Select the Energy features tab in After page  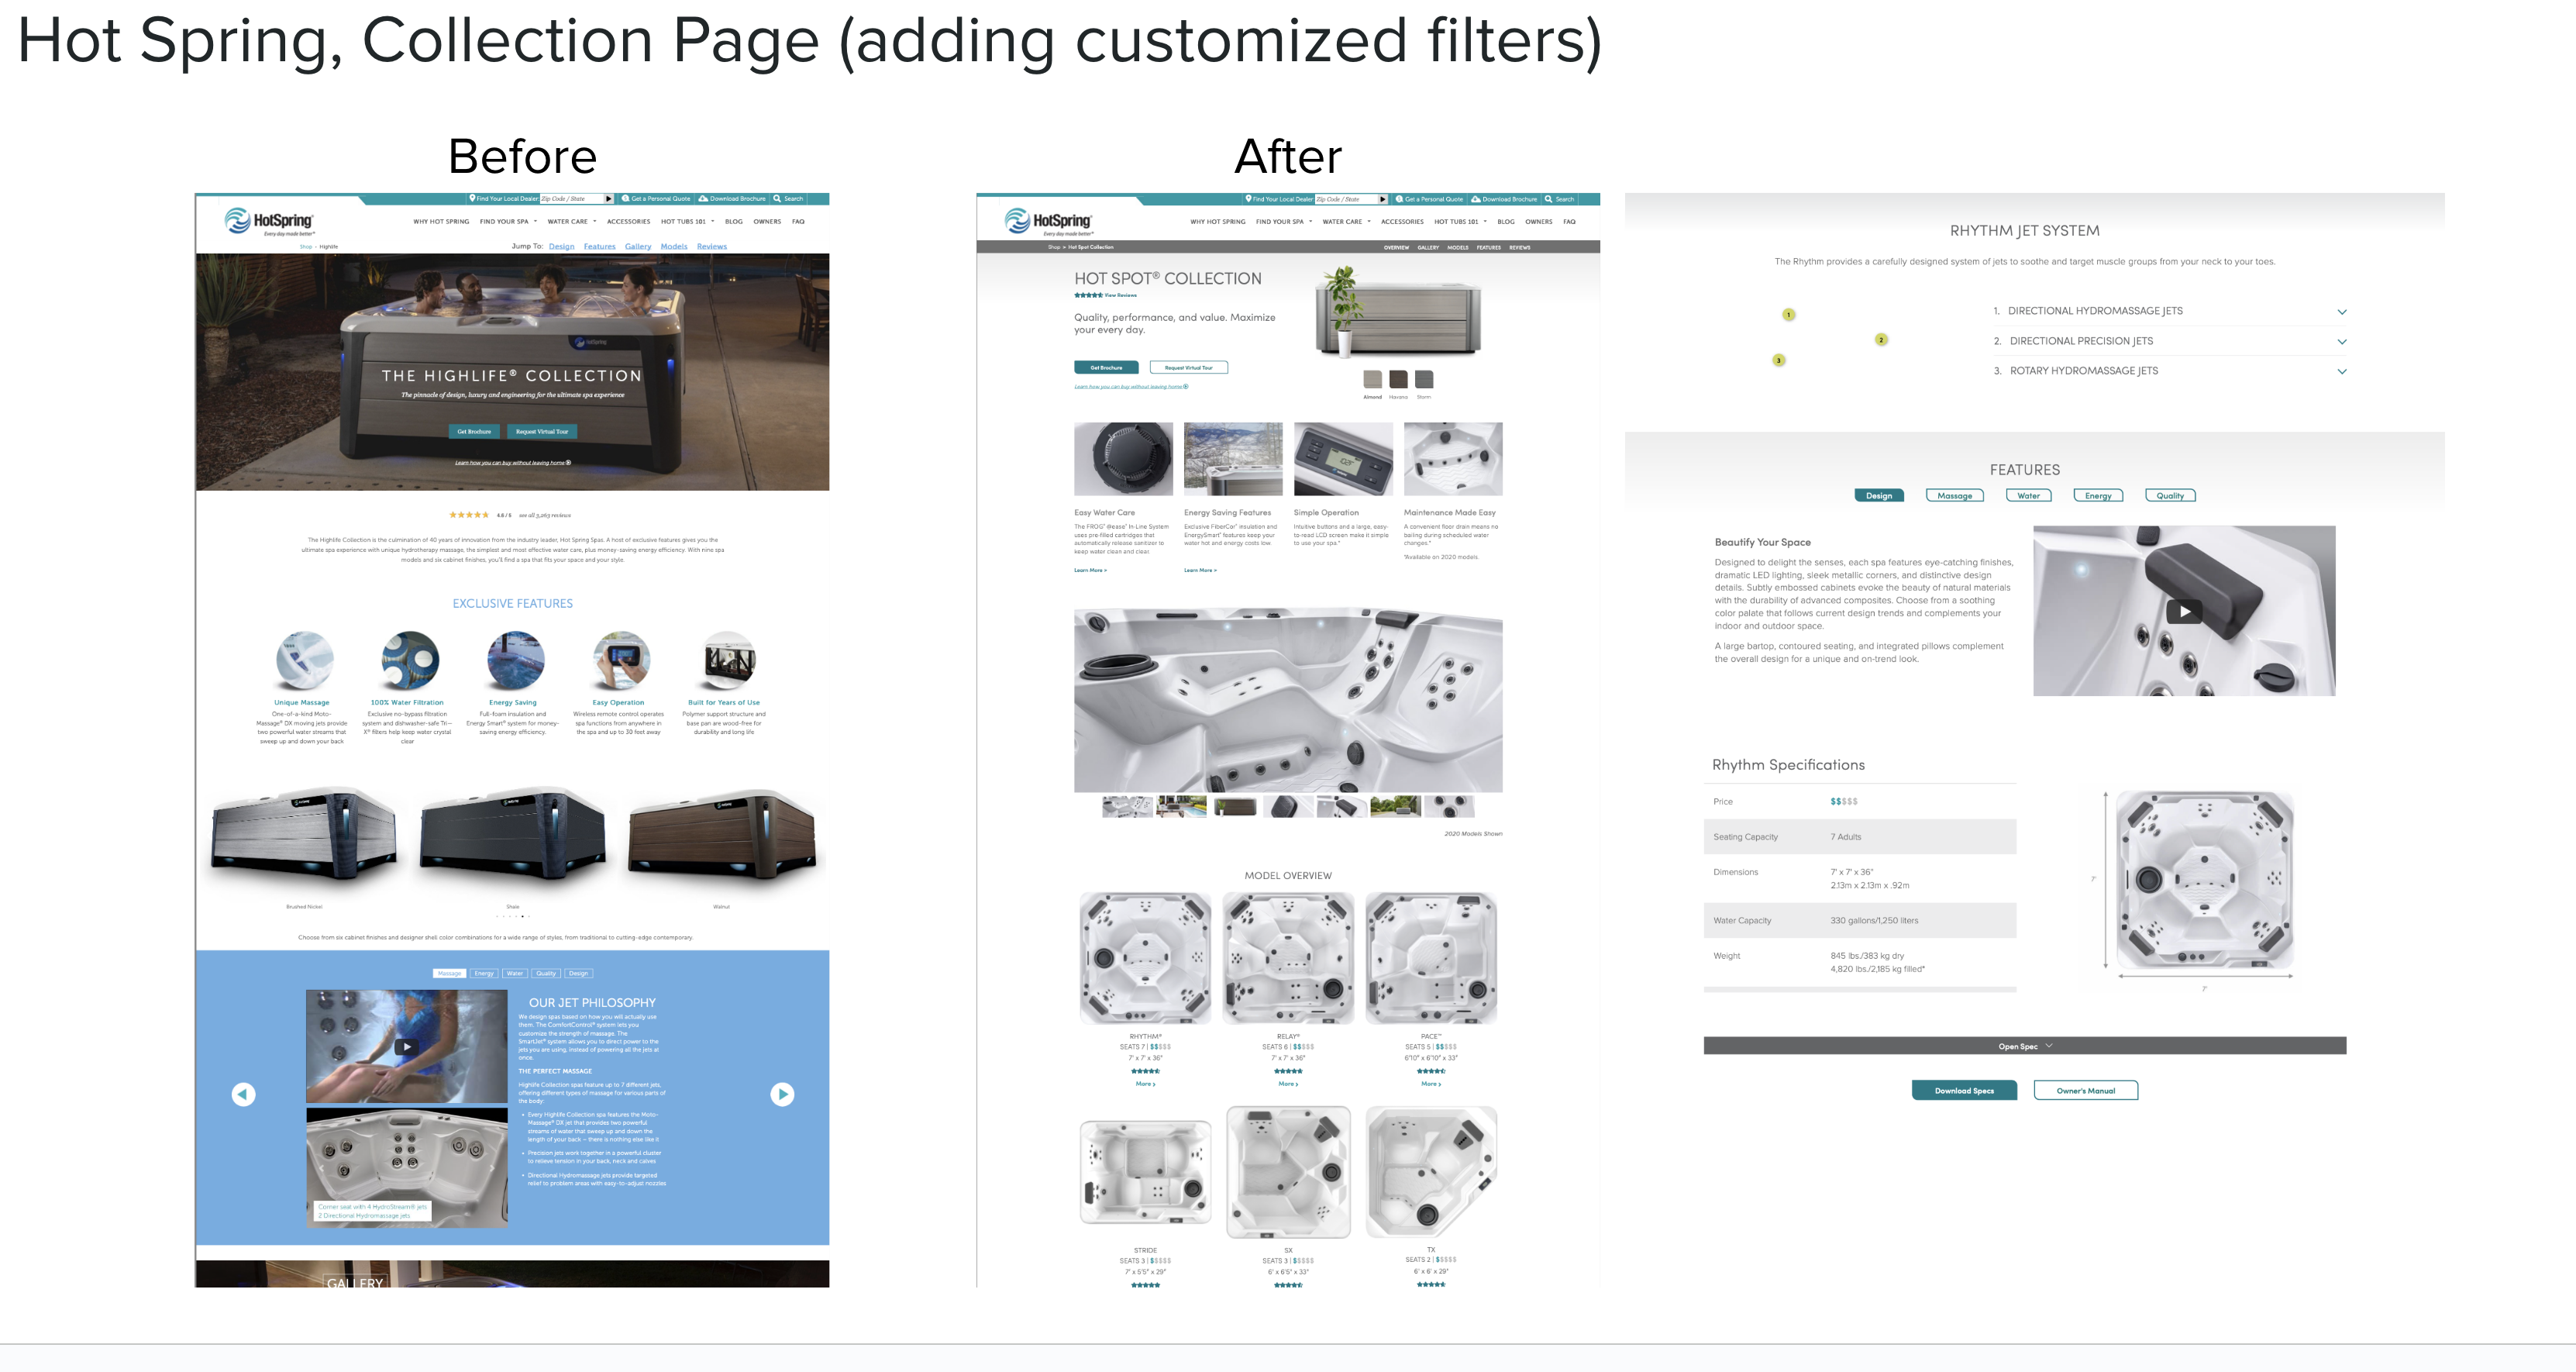[x=2098, y=496]
